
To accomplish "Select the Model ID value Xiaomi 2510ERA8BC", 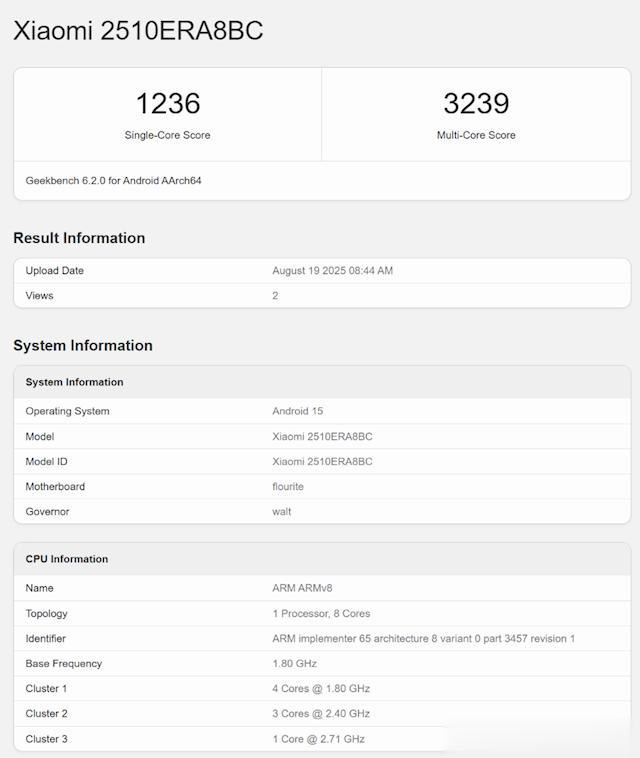I will click(322, 462).
